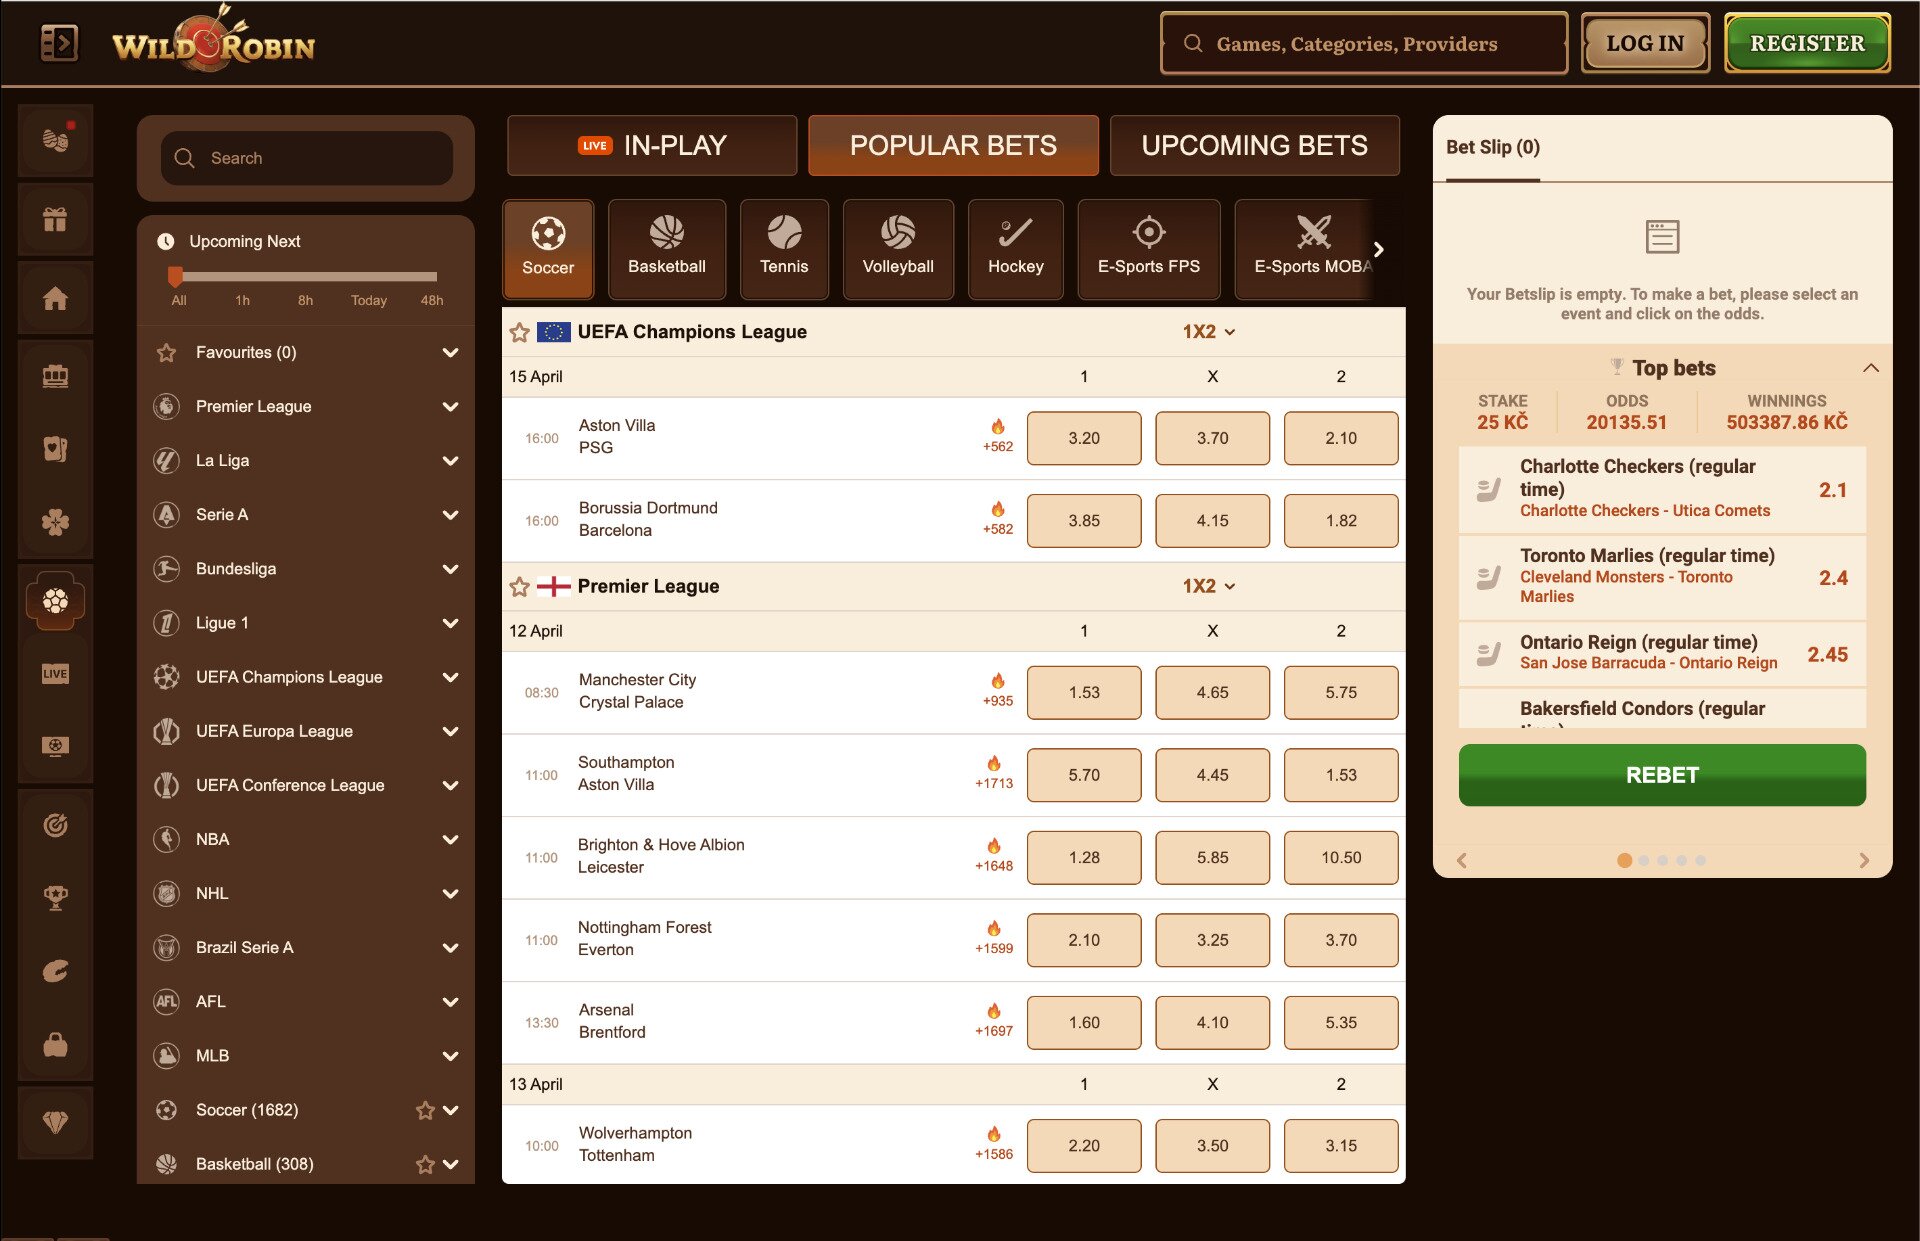
Task: Toggle the favourite star for Soccer (1682)
Action: (424, 1110)
